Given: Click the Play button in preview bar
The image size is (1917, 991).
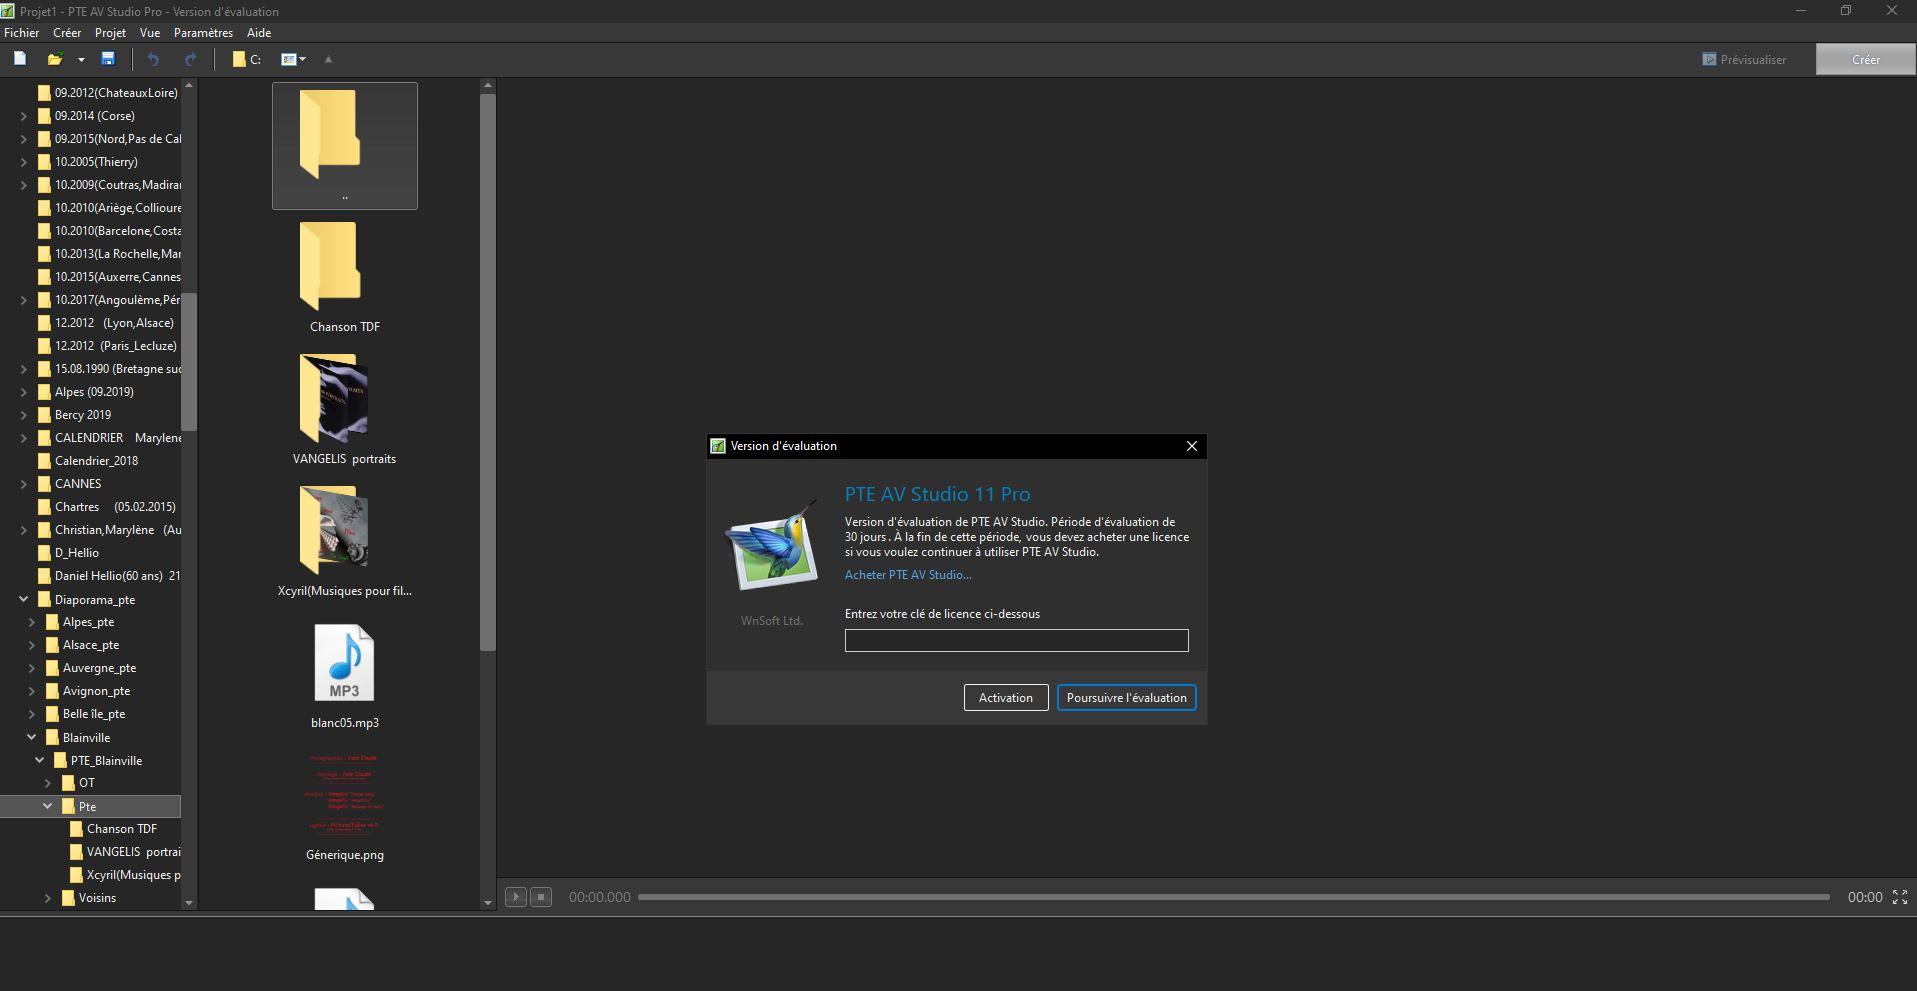Looking at the screenshot, I should tap(516, 897).
